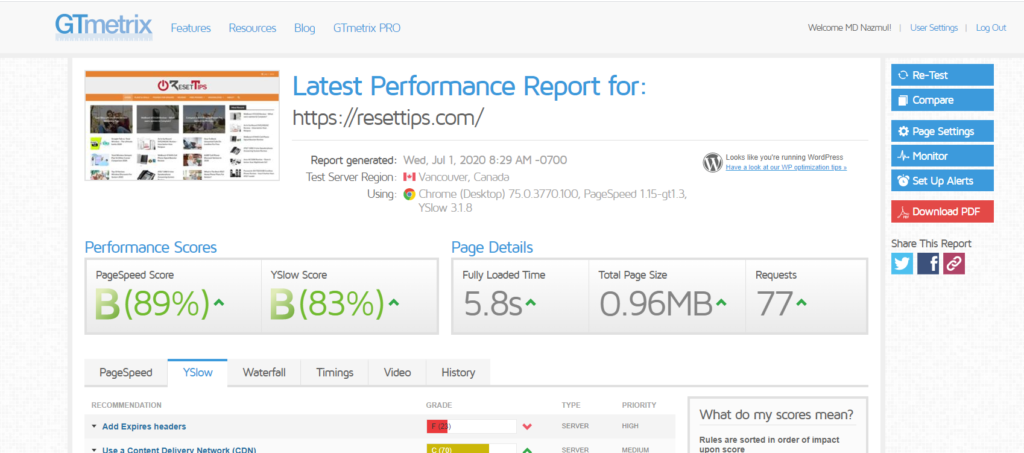
Task: Share report via Facebook icon
Action: click(x=928, y=263)
